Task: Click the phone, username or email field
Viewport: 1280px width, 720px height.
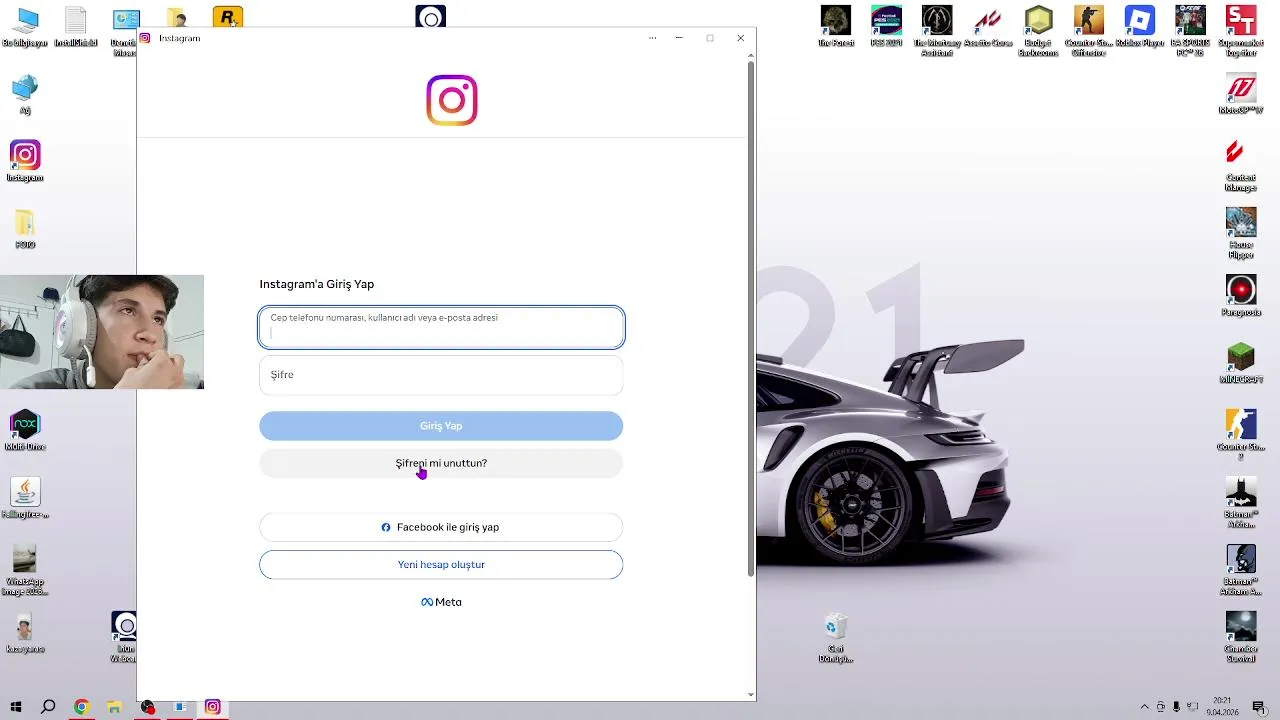Action: pos(441,327)
